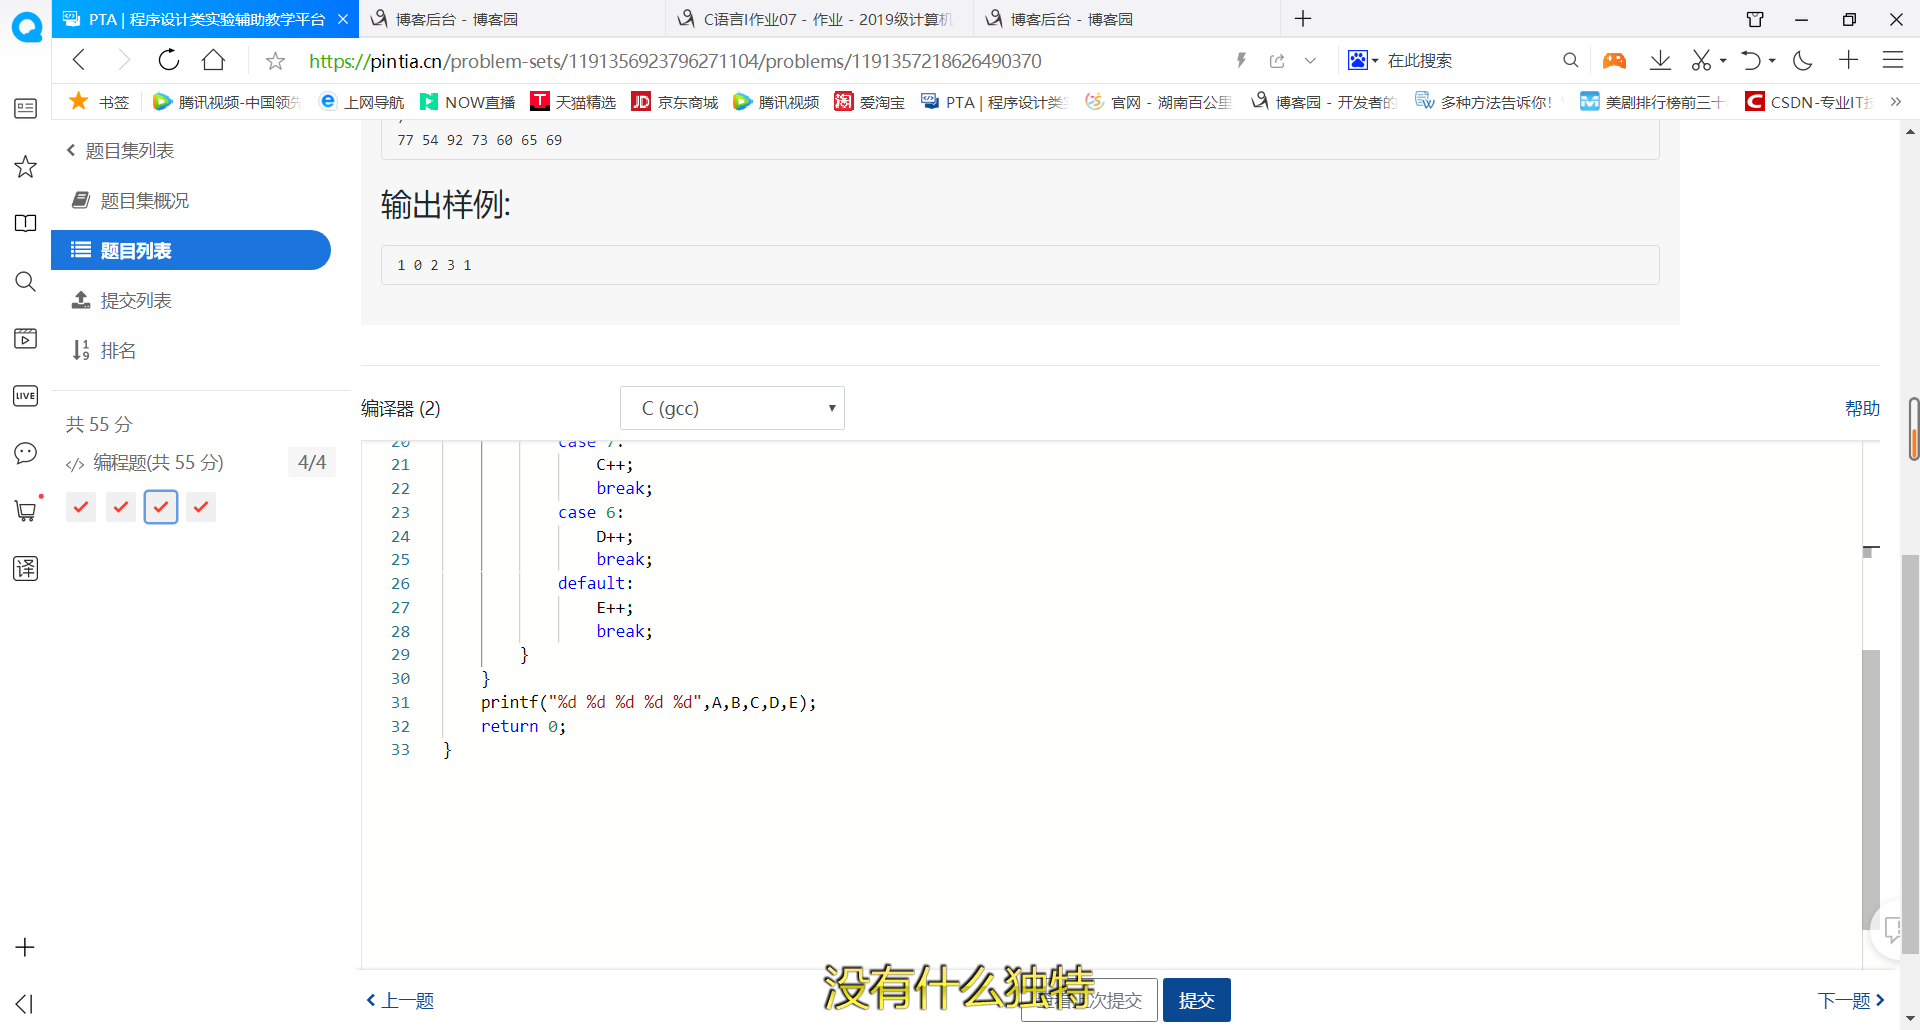The image size is (1920, 1030).
Task: Open the search engine selector dropdown
Action: pos(1363,60)
